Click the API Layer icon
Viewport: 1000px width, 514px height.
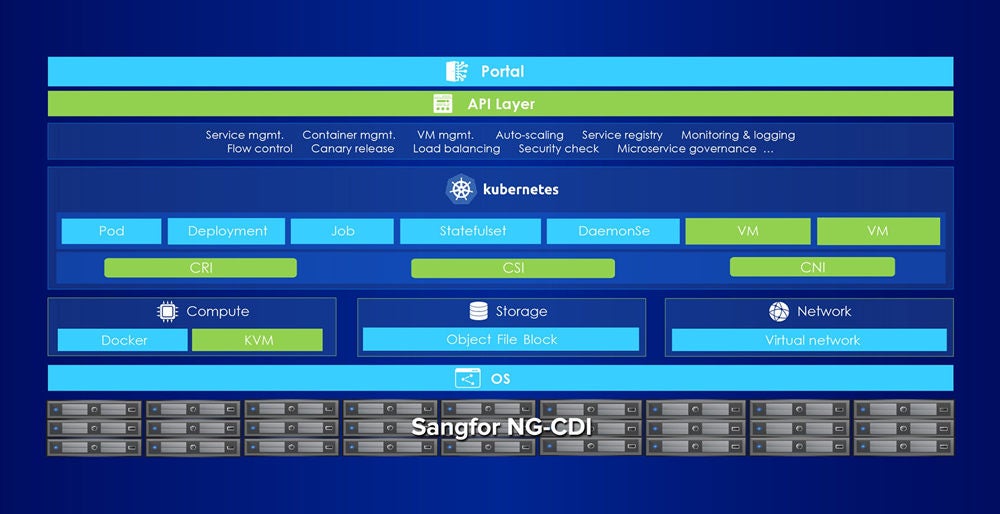pyautogui.click(x=443, y=103)
